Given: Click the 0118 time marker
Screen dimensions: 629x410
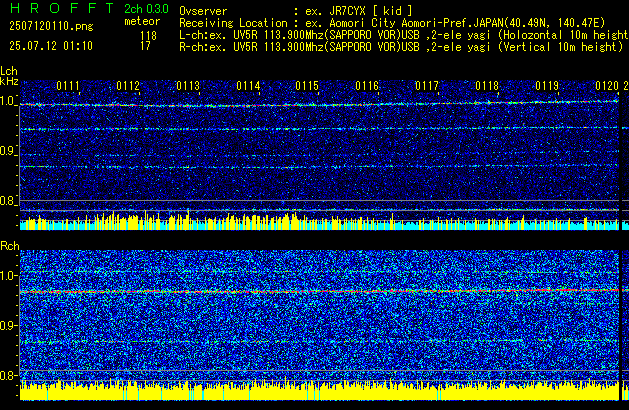Looking at the screenshot, I should (x=487, y=86).
